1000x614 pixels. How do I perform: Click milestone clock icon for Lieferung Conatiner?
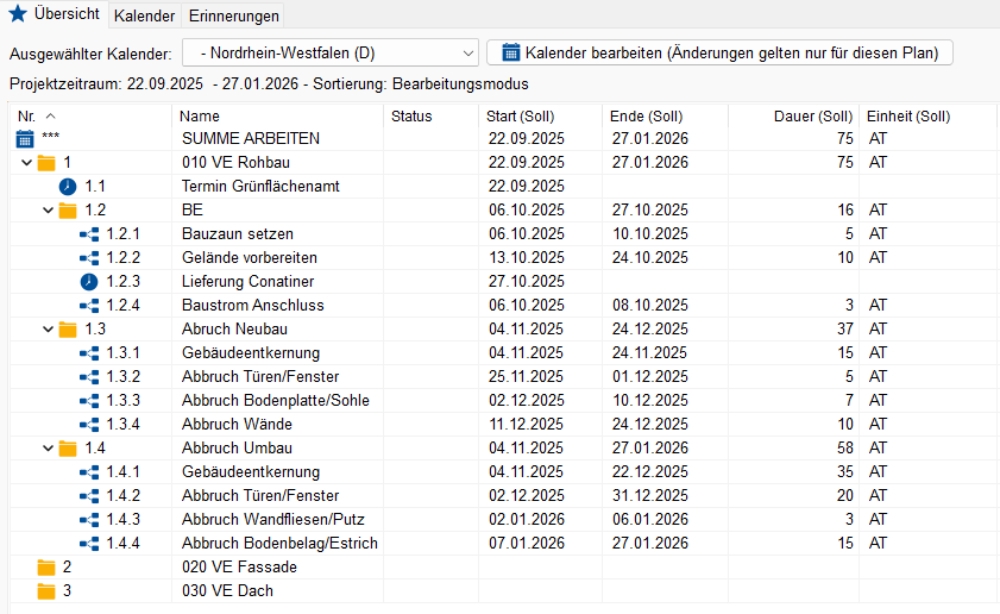(89, 282)
